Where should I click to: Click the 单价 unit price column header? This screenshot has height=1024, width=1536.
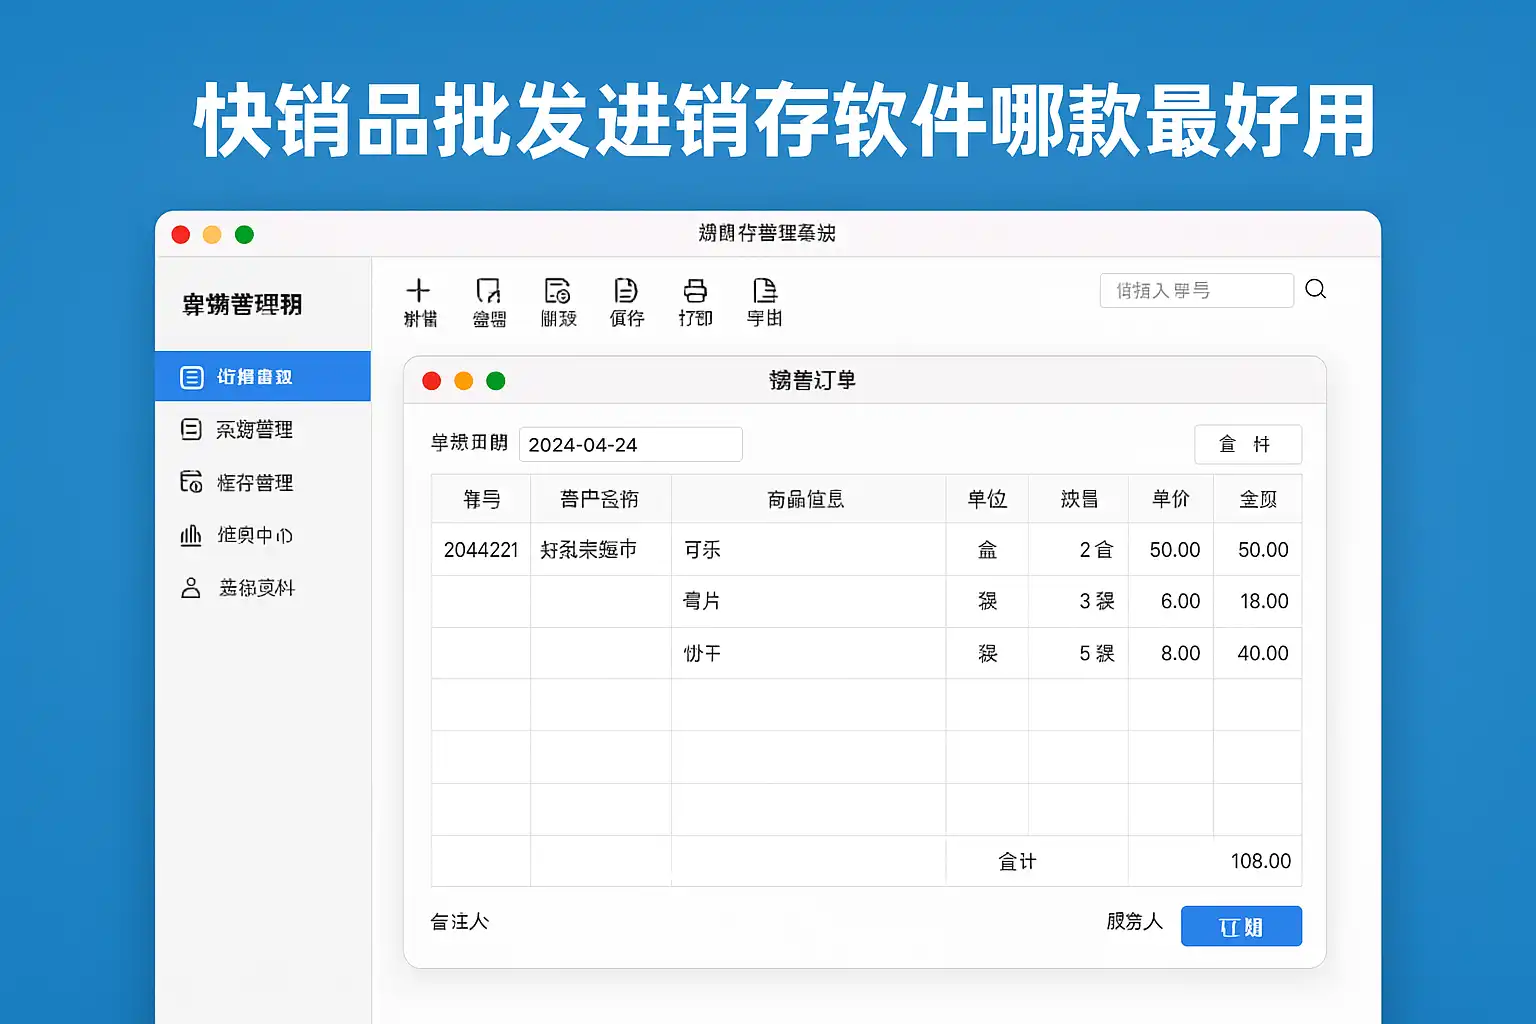tap(1170, 499)
